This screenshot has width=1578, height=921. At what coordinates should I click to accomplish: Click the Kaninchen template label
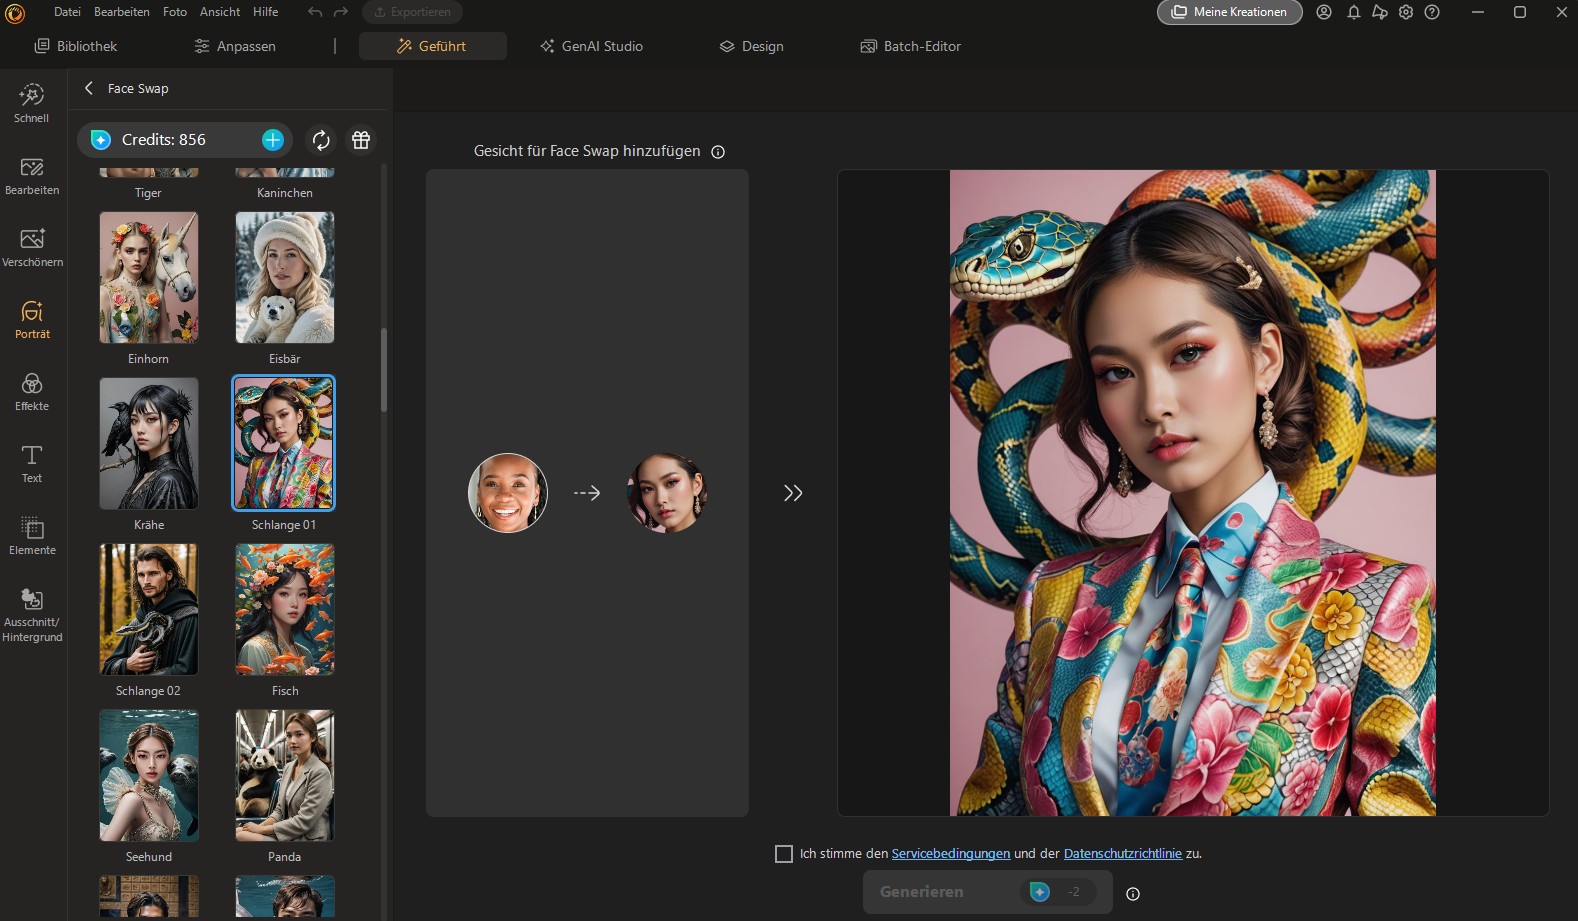[x=285, y=193]
